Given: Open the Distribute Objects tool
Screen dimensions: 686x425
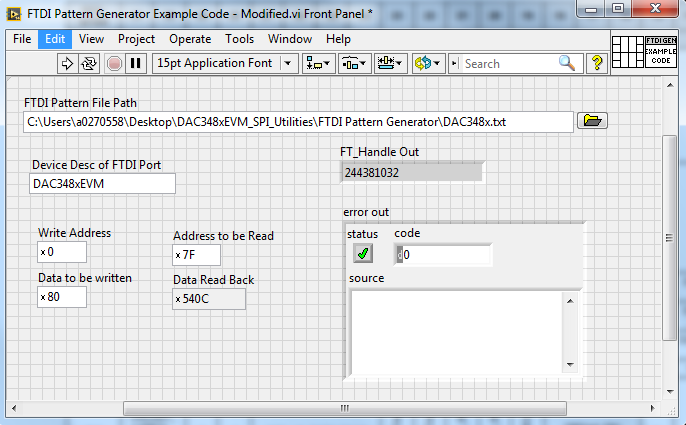Looking at the screenshot, I should point(354,64).
